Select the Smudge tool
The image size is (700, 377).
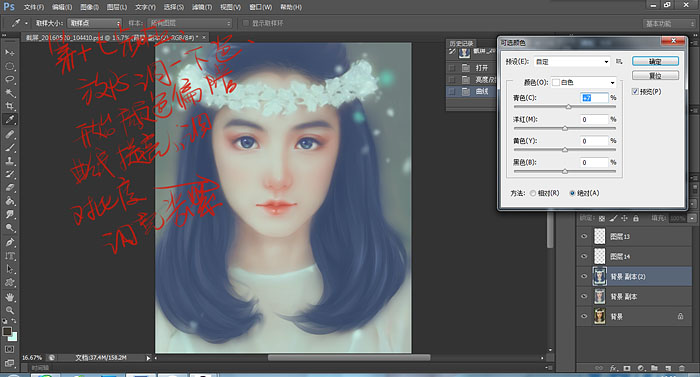point(10,214)
